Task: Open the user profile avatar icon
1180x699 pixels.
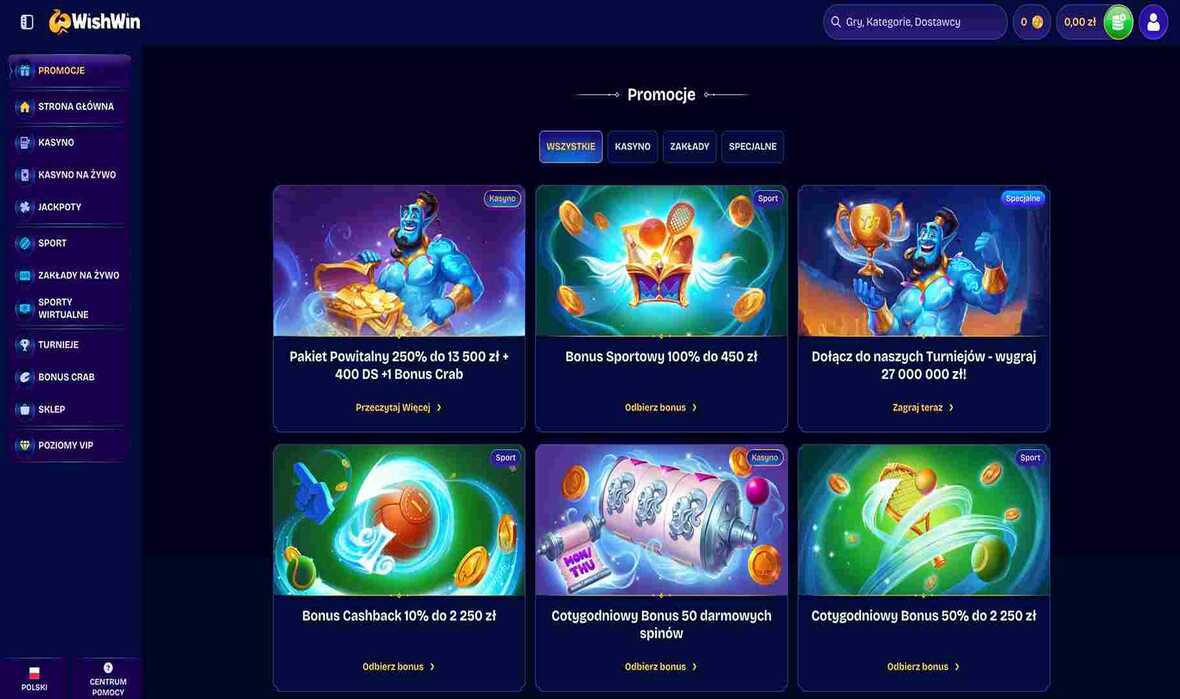Action: pyautogui.click(x=1153, y=22)
